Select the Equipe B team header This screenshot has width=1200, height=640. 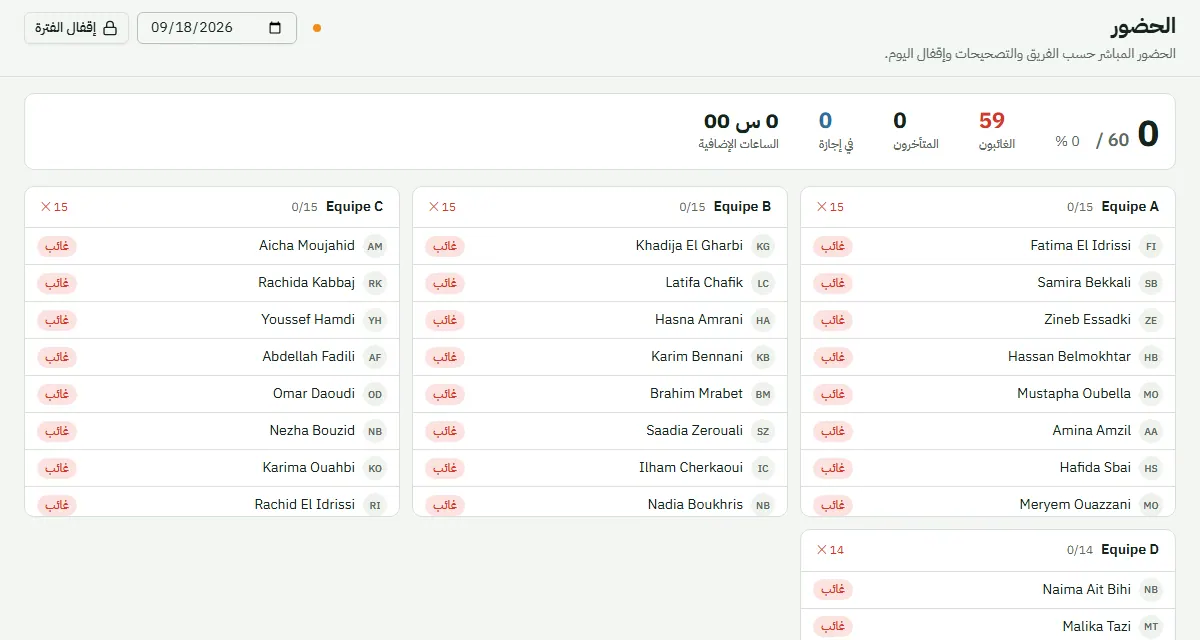pyautogui.click(x=600, y=207)
